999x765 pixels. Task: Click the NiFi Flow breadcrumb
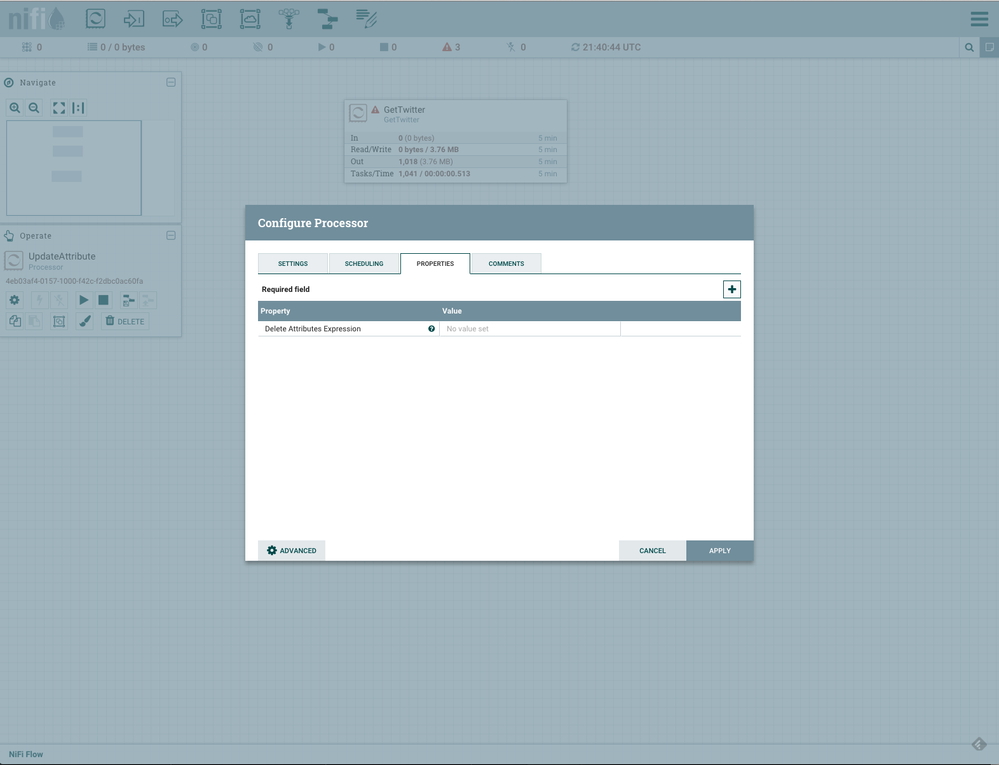pos(26,754)
